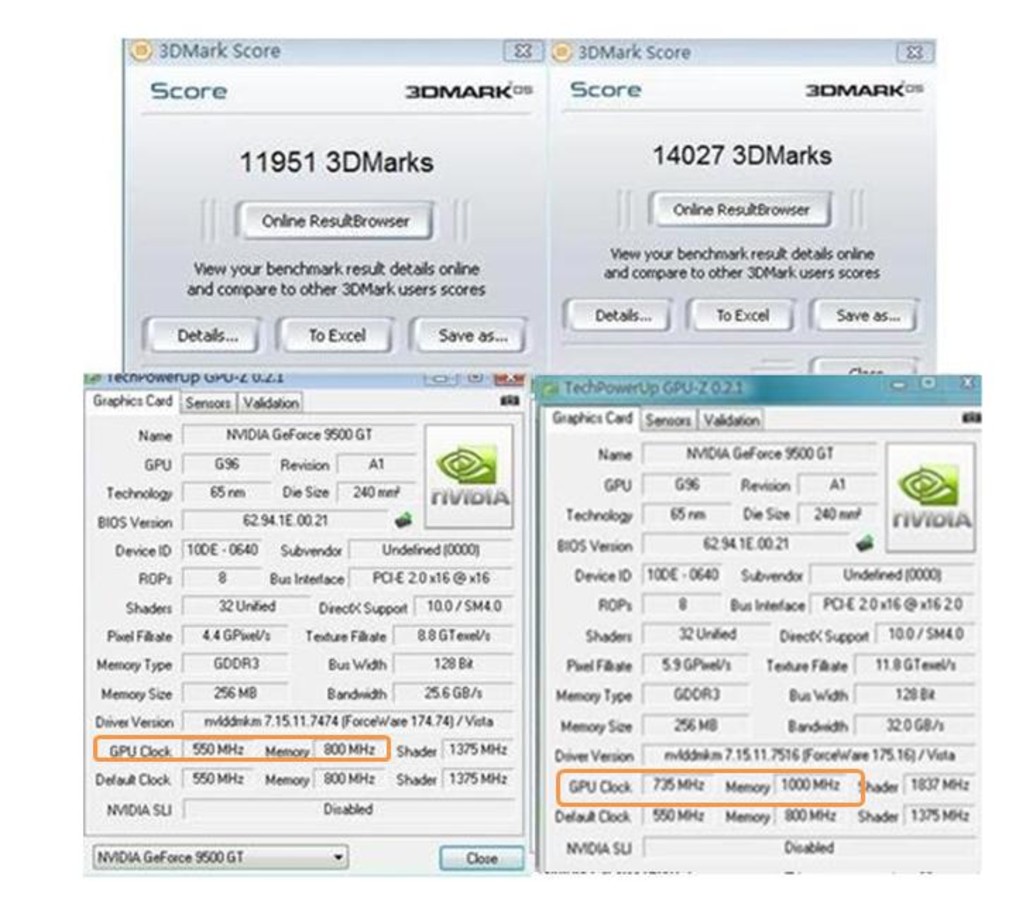Click 32.0 GB/s Bandwidth value, right GPU-Z

[x=914, y=725]
